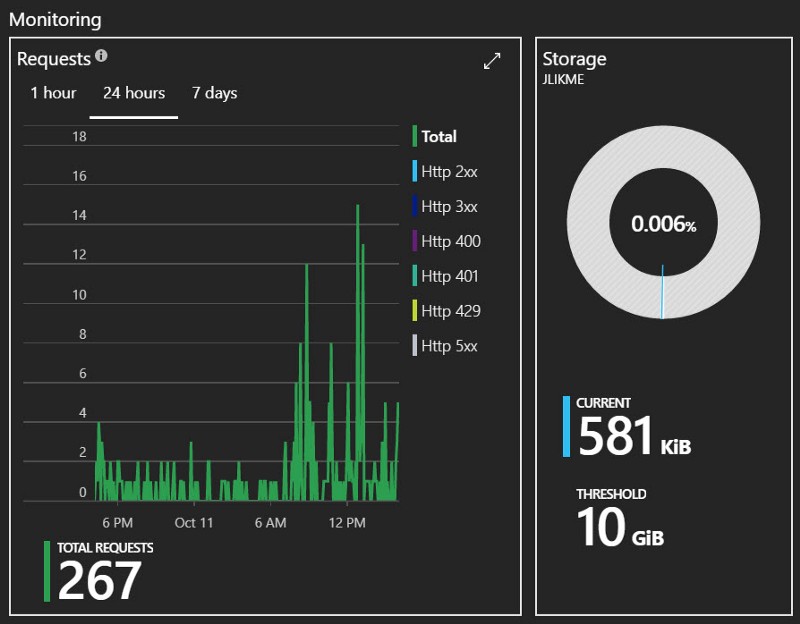Expand the Requests chart to full screen
Viewport: 800px width, 624px height.
490,61
